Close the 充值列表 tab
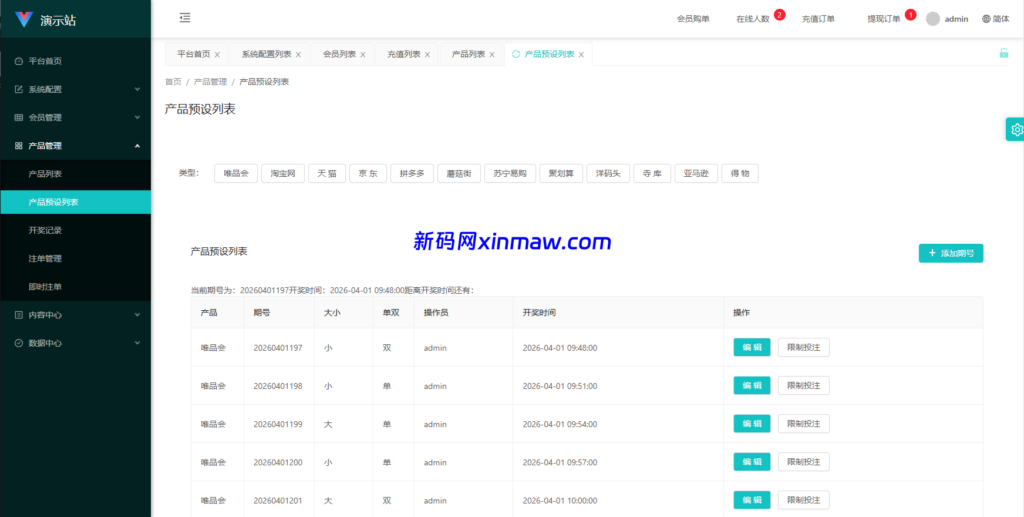1024x517 pixels. point(428,55)
